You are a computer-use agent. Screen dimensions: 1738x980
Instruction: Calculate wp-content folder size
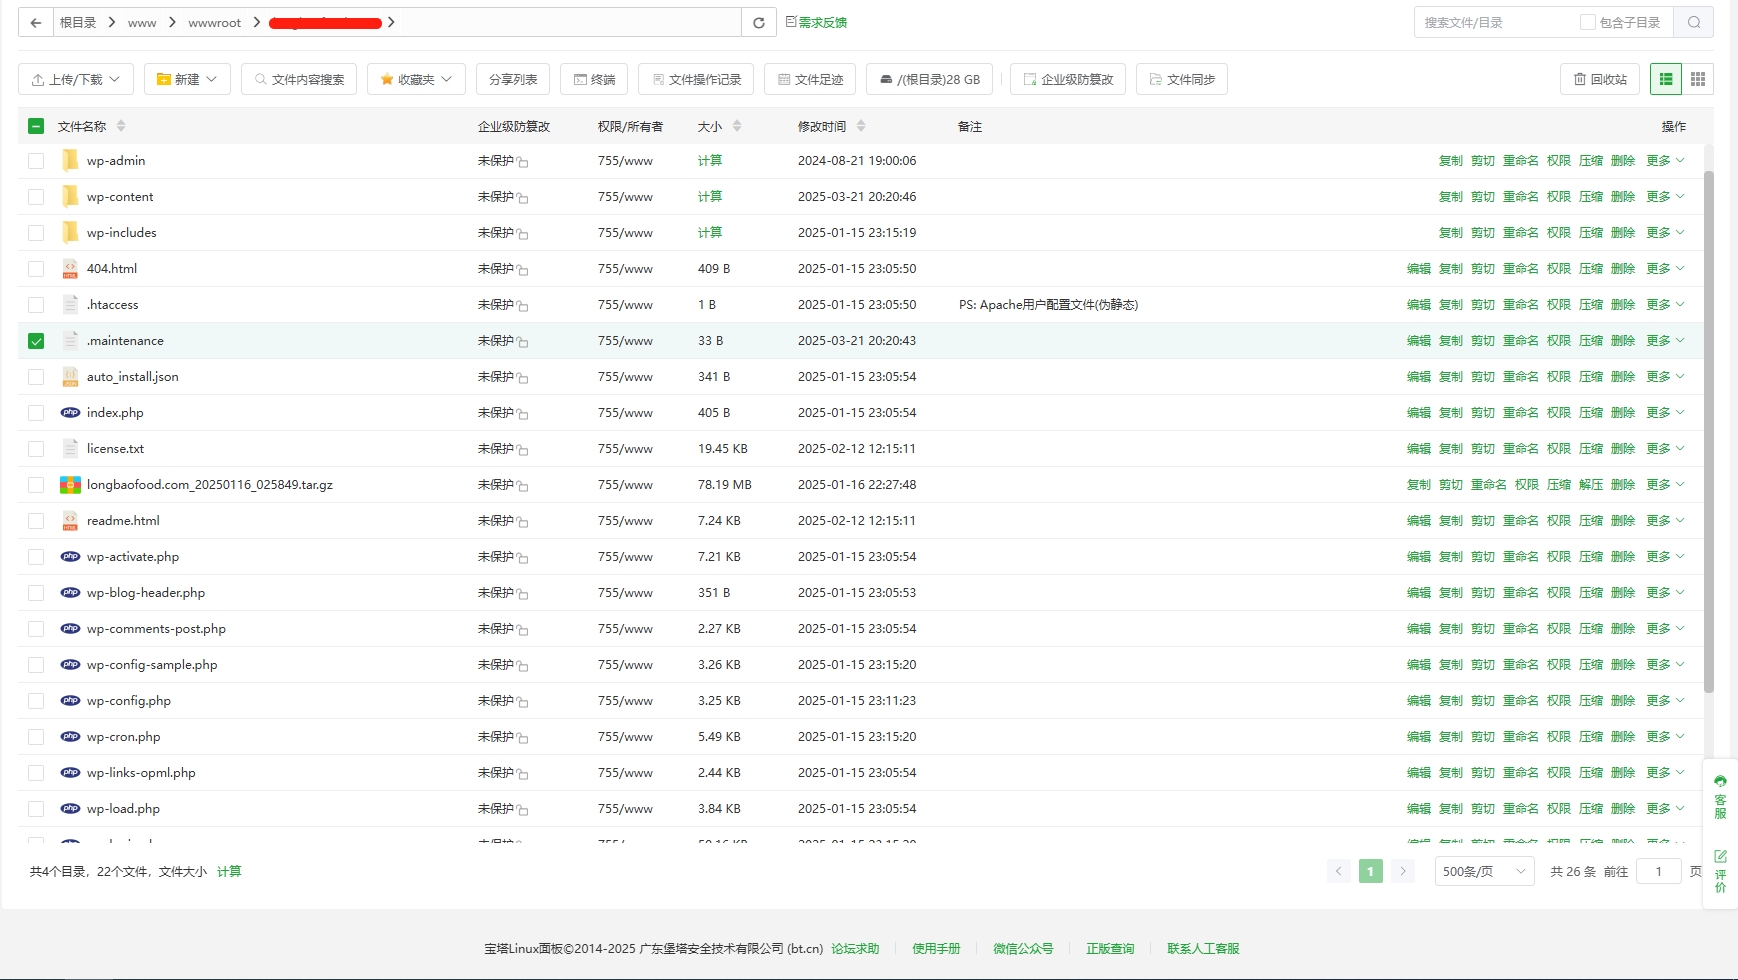[x=709, y=196]
